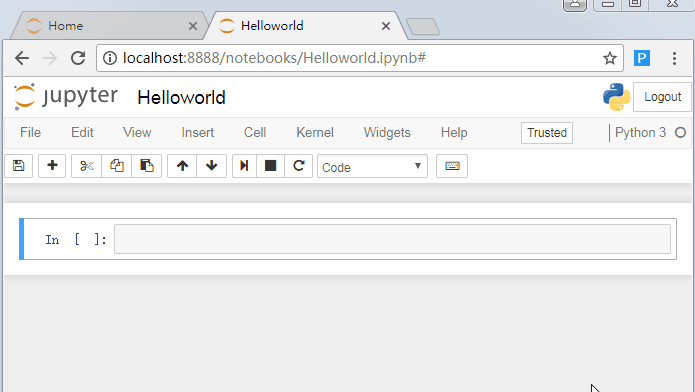Move selected cell down arrow
695x392 pixels.
211,166
